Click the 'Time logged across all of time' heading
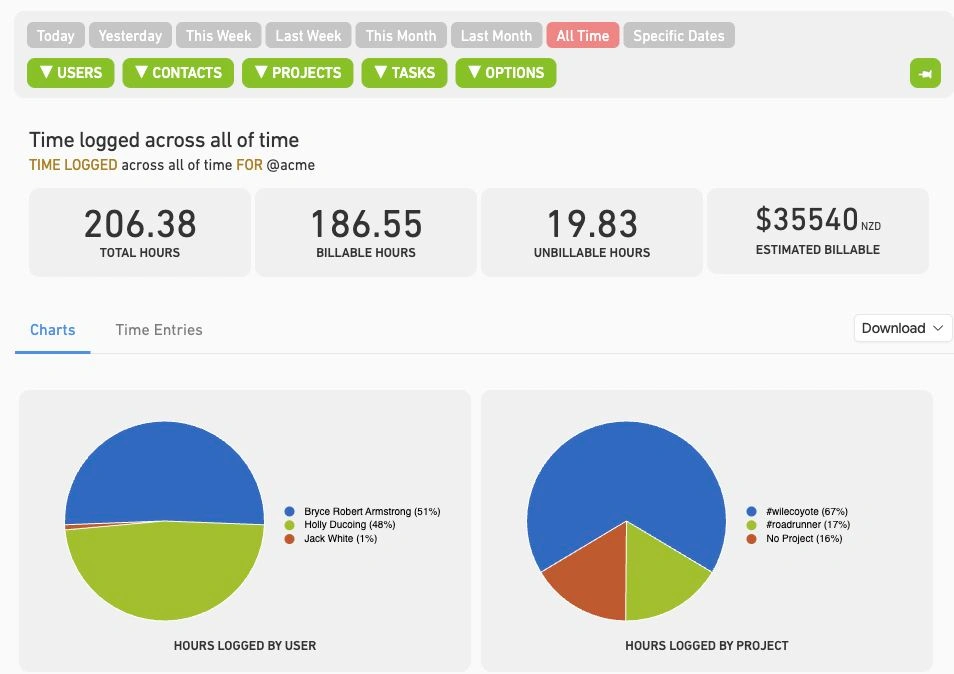The width and height of the screenshot is (954, 674). click(x=164, y=141)
